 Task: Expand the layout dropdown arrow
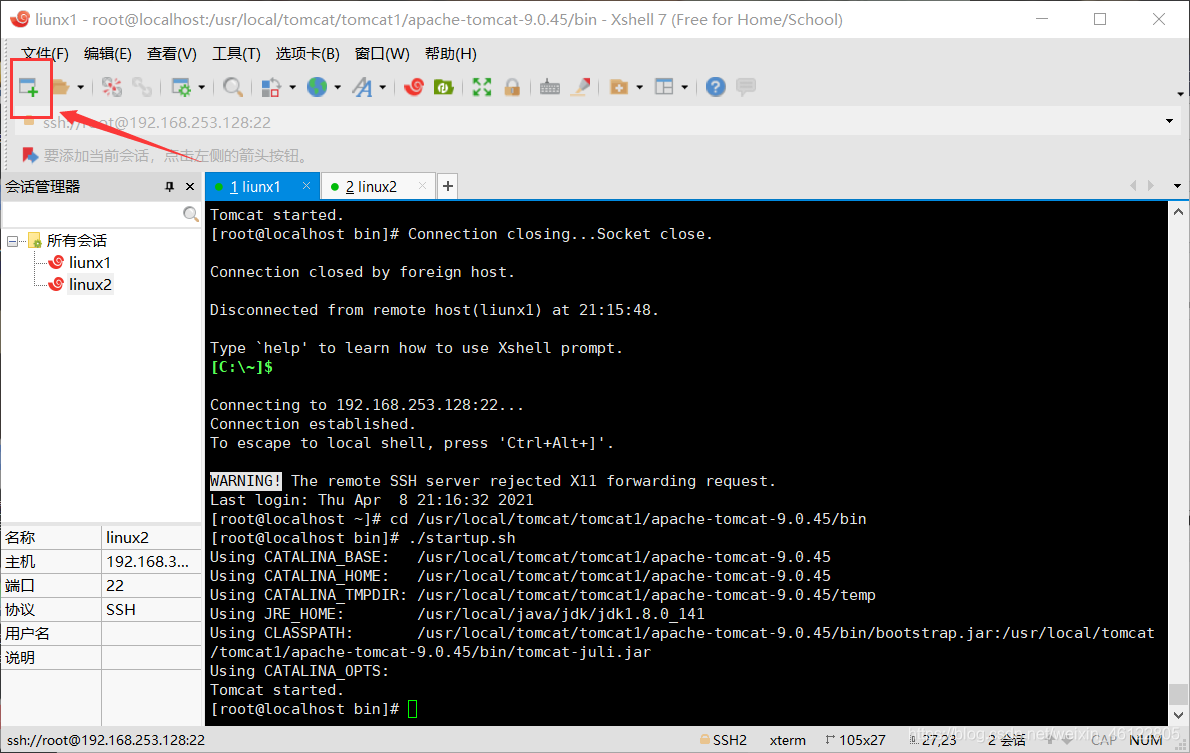coord(685,87)
